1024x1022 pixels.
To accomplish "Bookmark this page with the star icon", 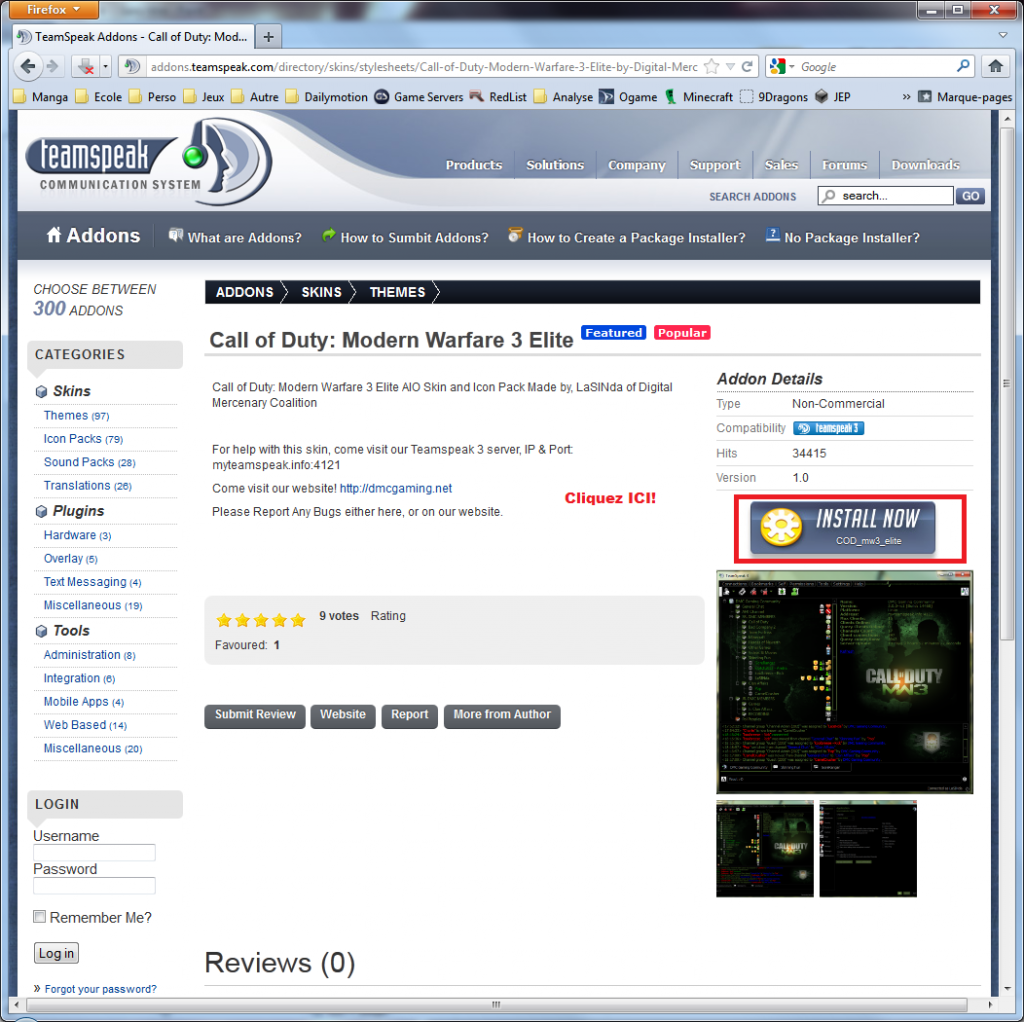I will pyautogui.click(x=712, y=67).
